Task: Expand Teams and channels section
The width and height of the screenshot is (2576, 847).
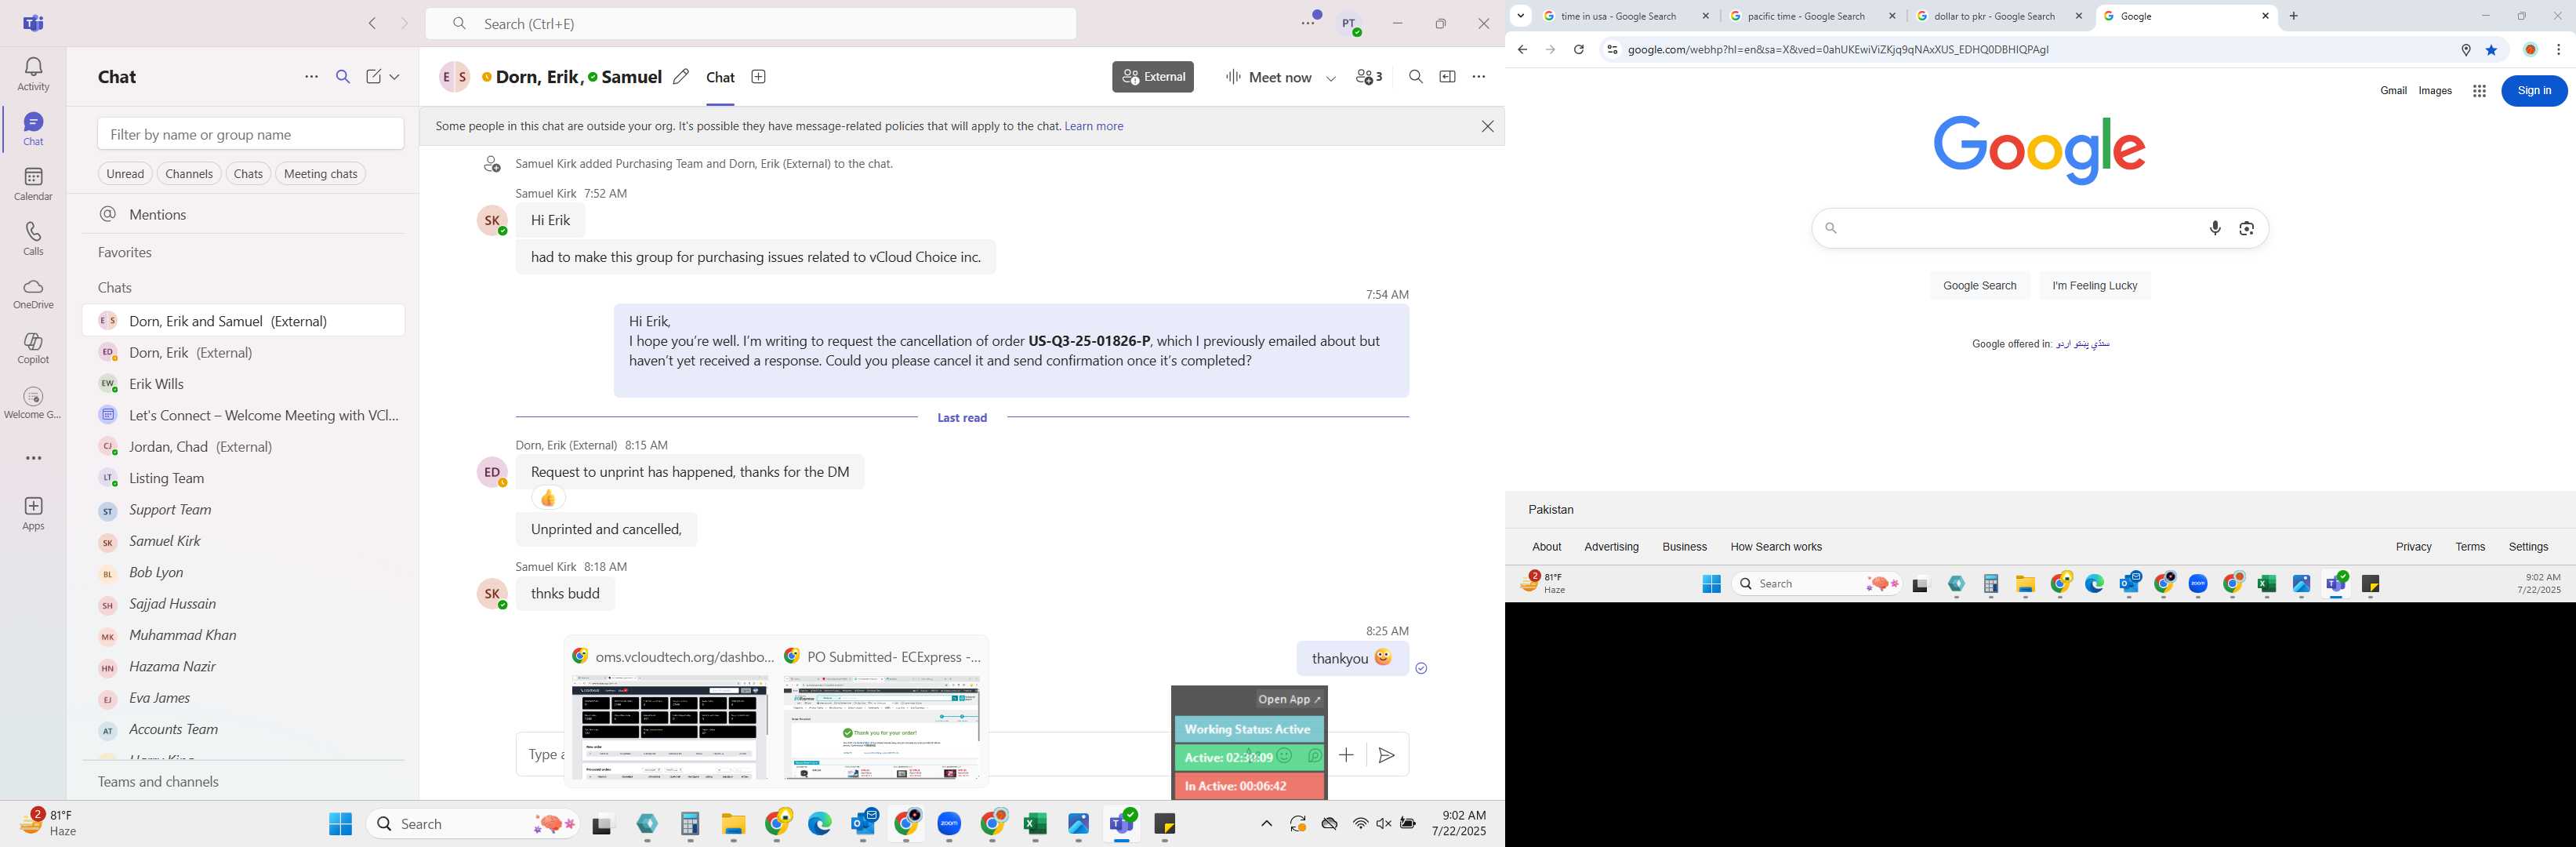Action: click(x=158, y=782)
